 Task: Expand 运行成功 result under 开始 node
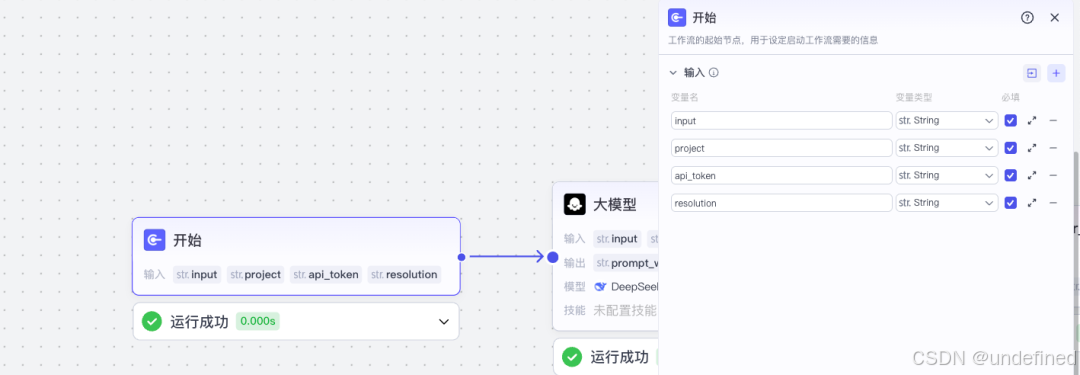pyautogui.click(x=444, y=322)
